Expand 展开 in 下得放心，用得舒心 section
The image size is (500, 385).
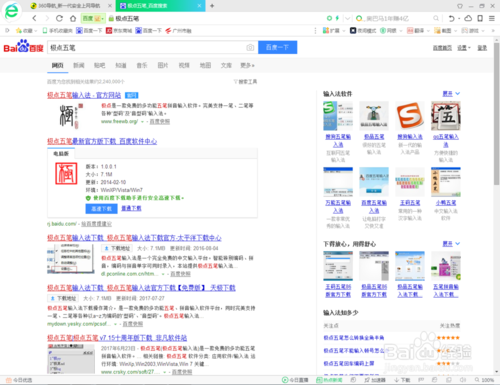pos(451,244)
